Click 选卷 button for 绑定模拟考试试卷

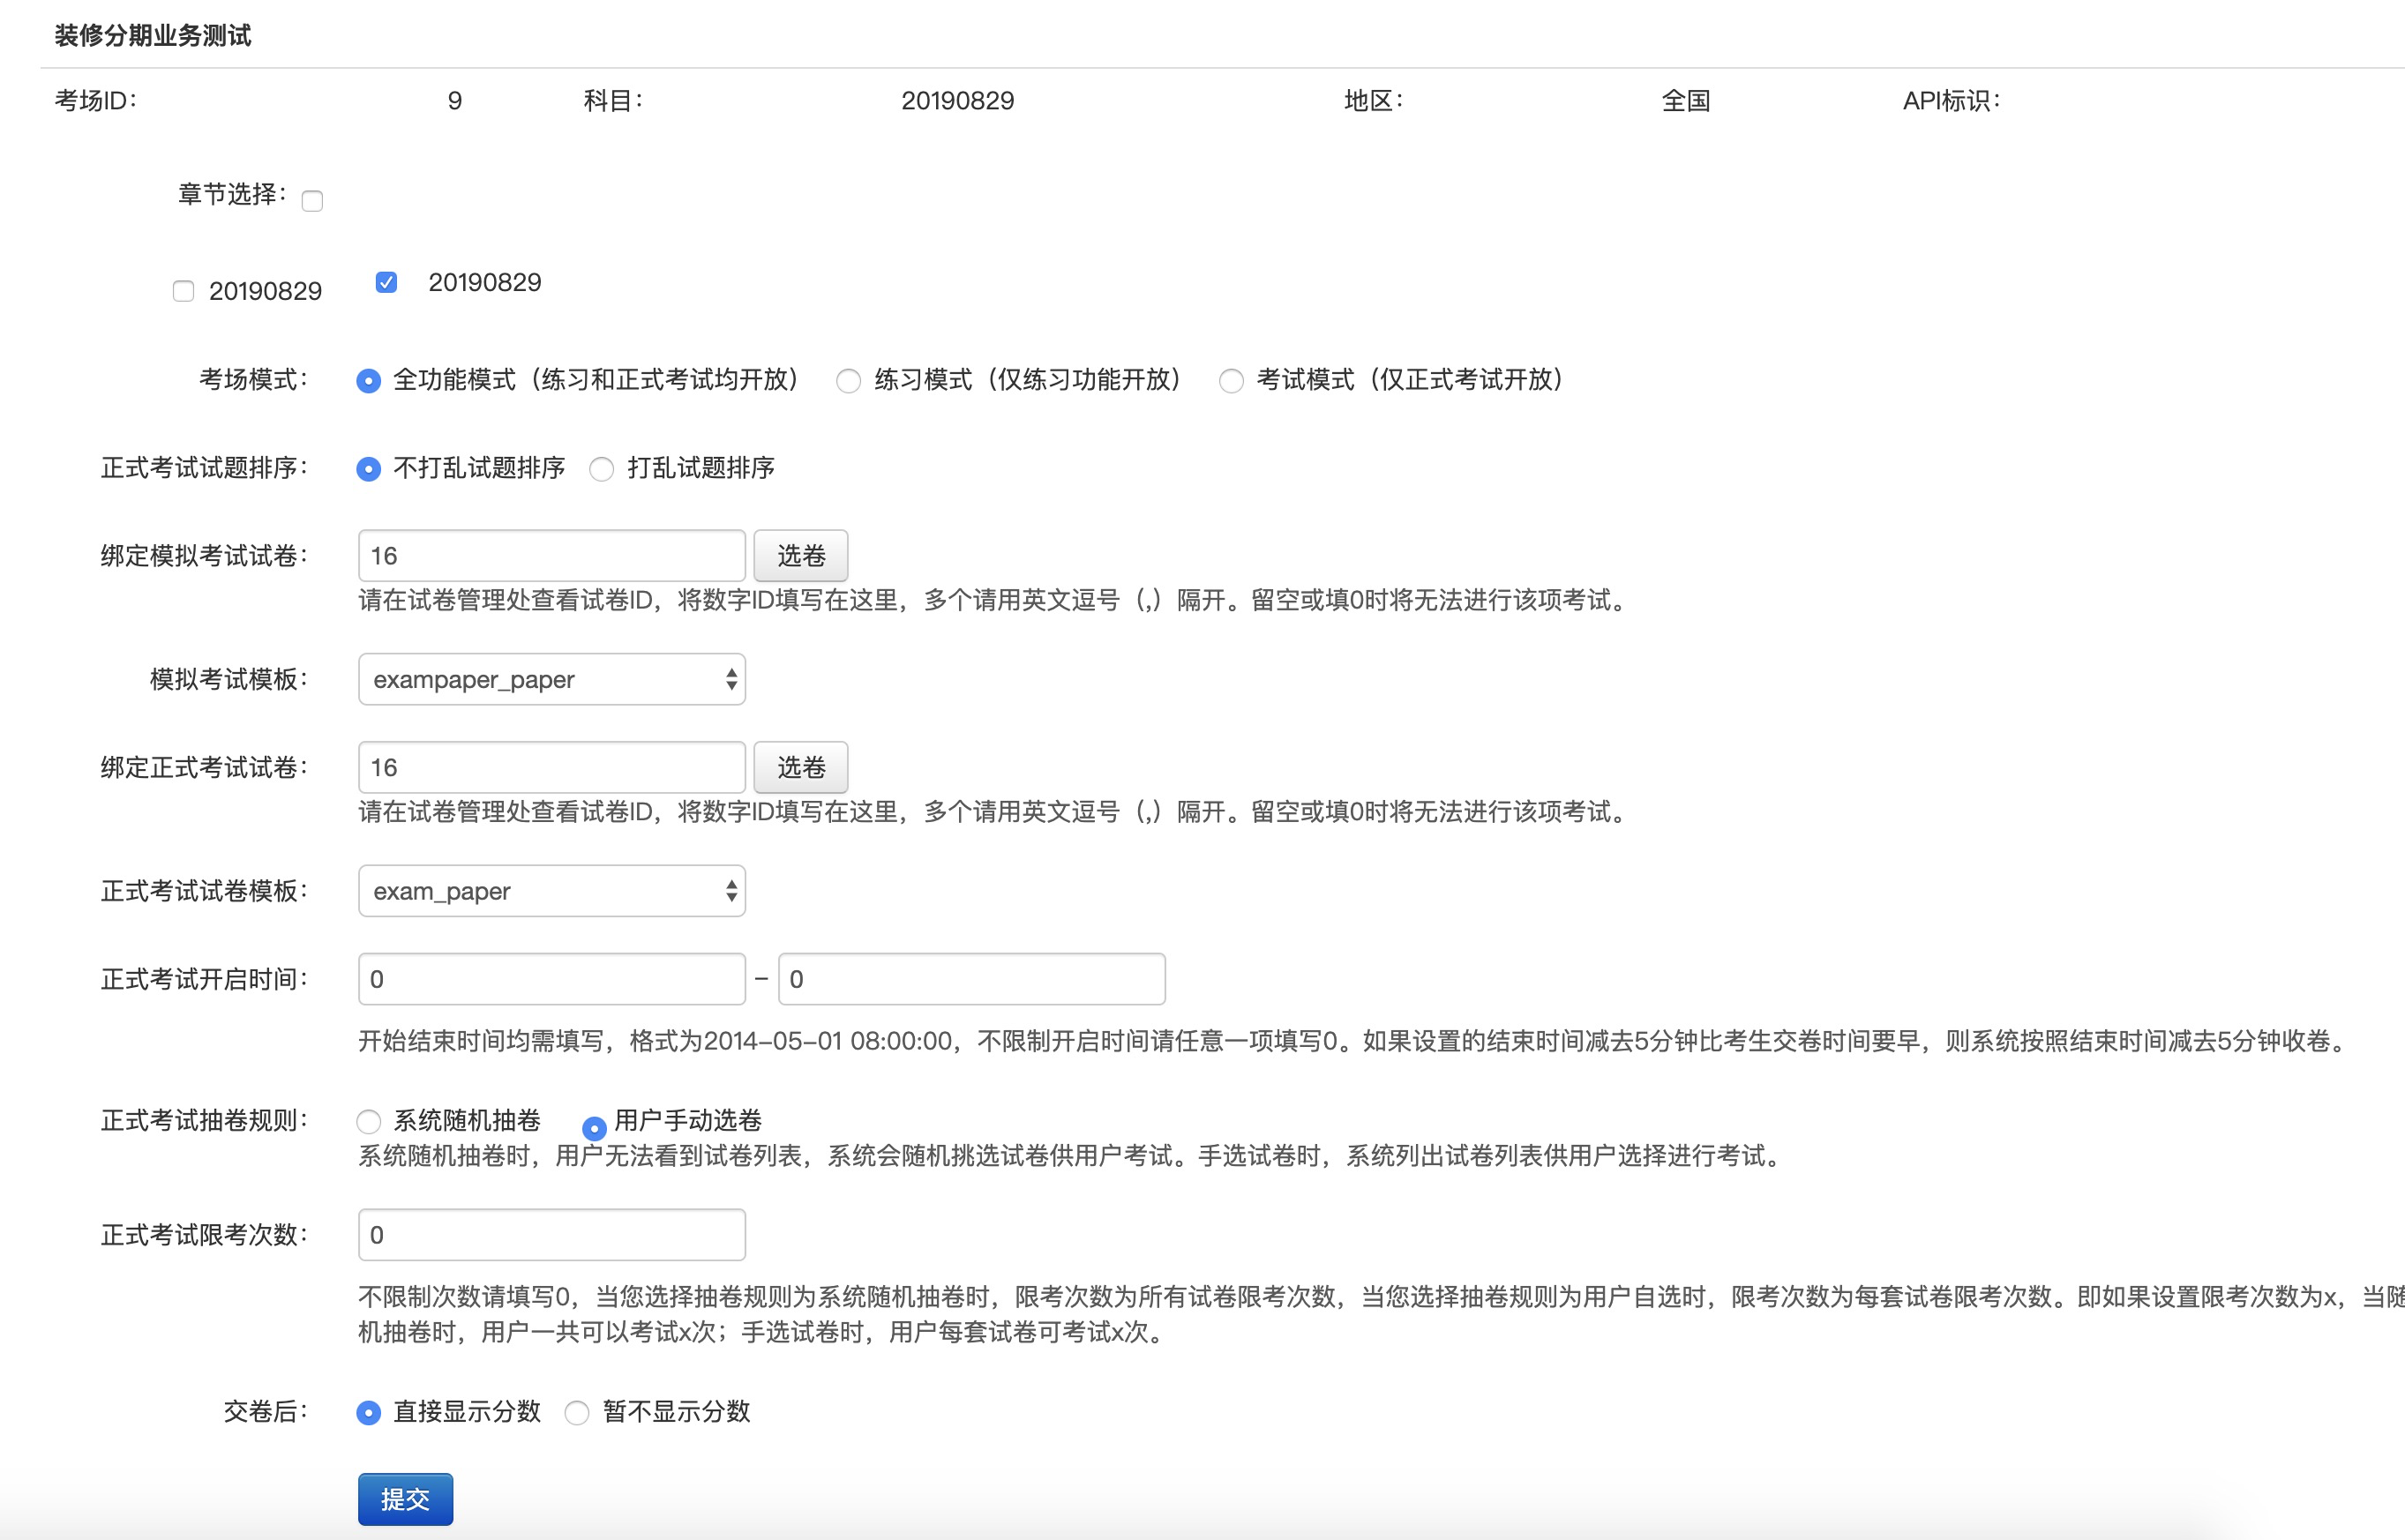coord(801,556)
